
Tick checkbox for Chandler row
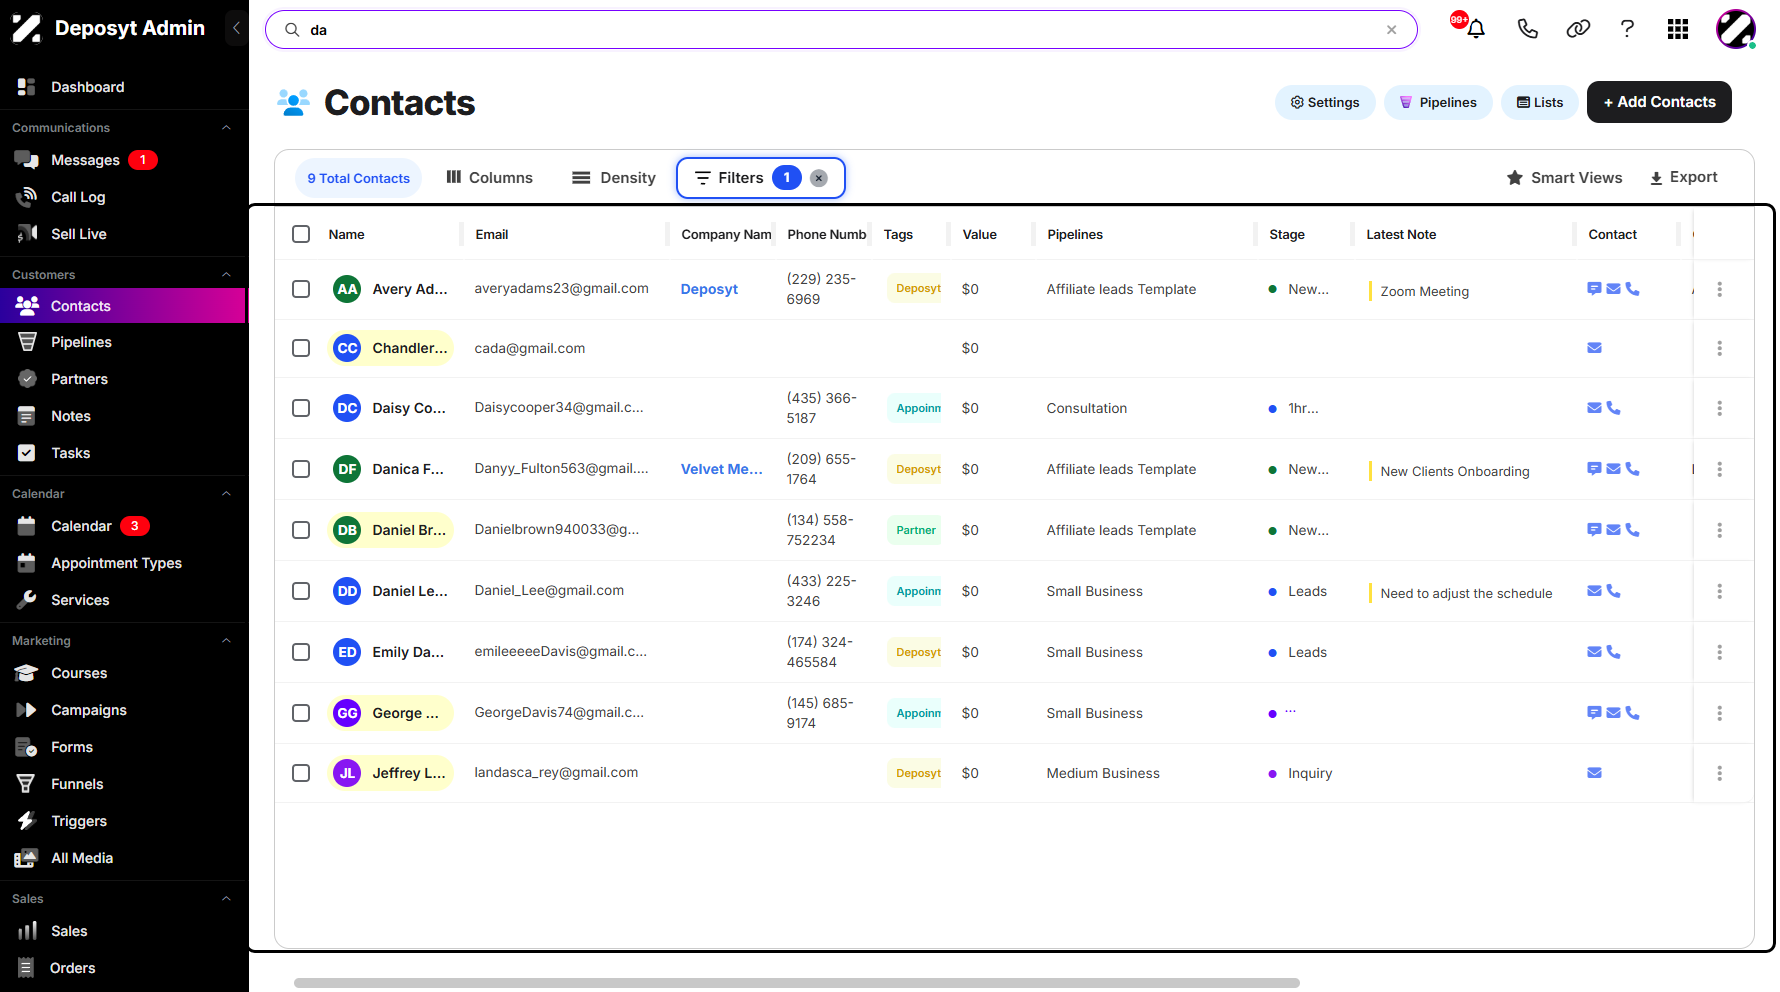301,348
